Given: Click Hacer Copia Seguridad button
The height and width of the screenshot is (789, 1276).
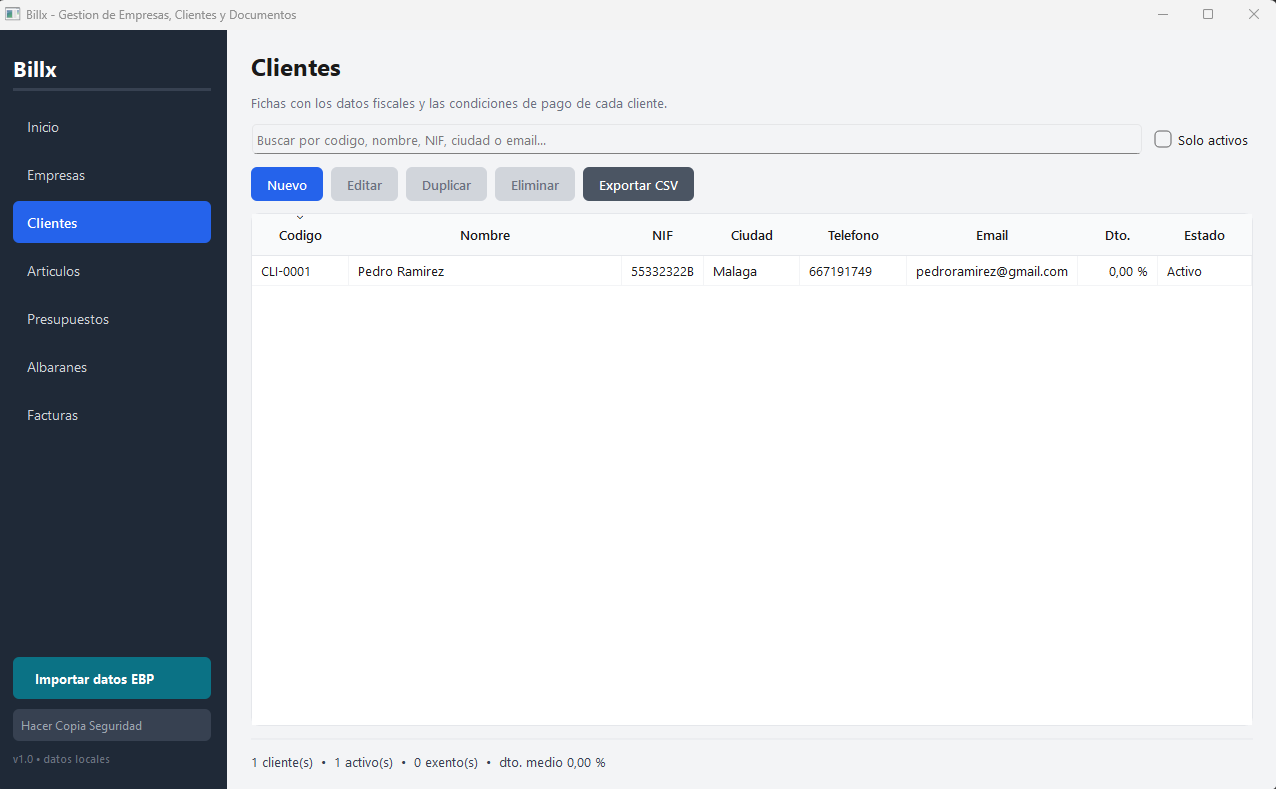Looking at the screenshot, I should click(x=112, y=725).
